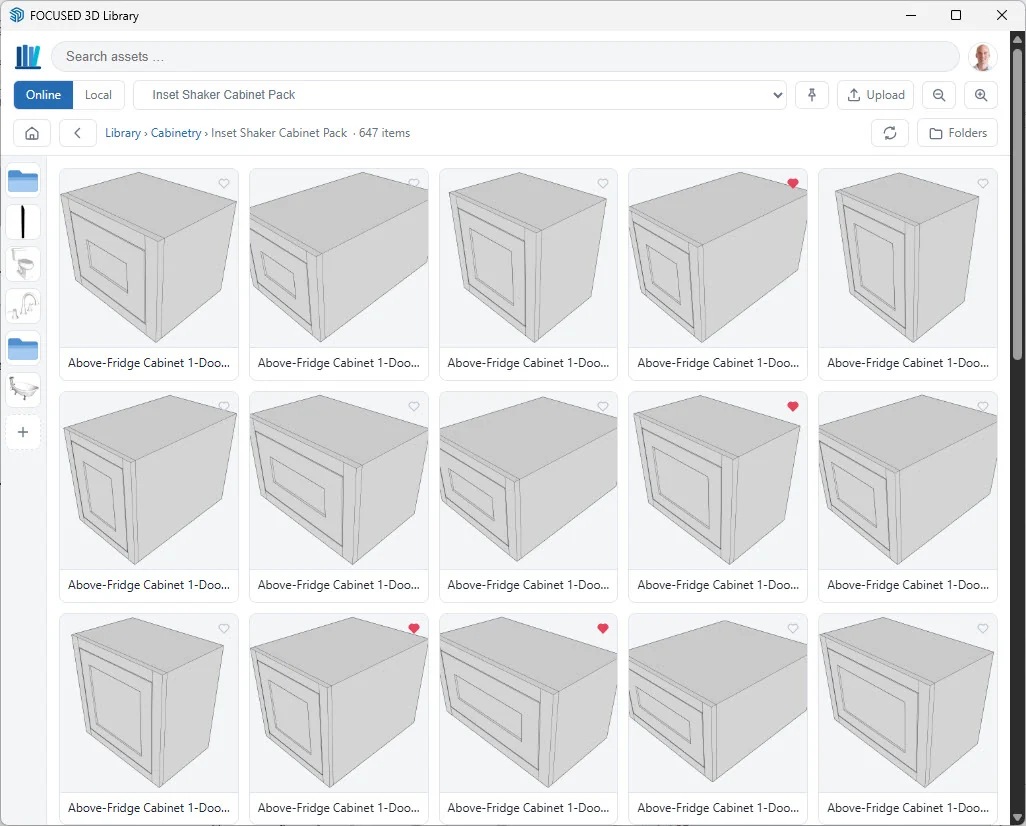The image size is (1026, 826).
Task: Open the bathtub shortcut in sidebar
Action: click(24, 390)
